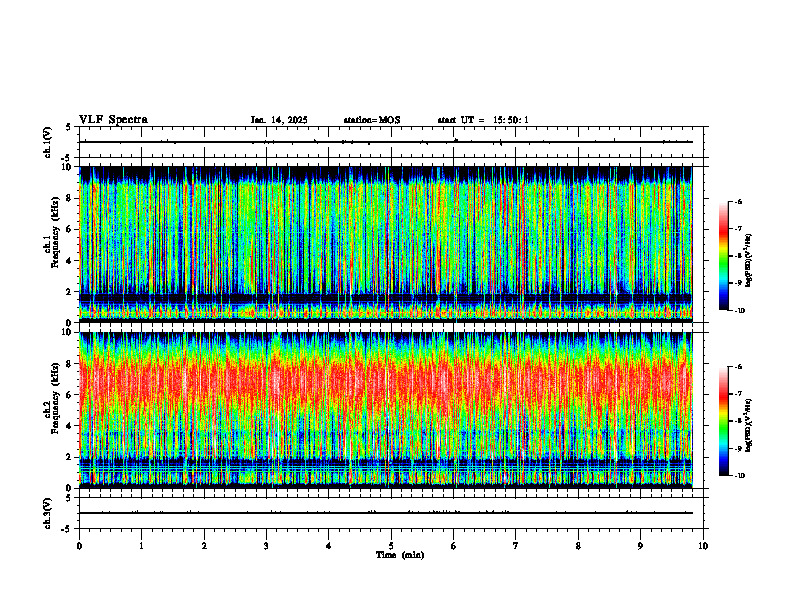
Task: Click the log(PSD) label of ch.1 colorbar
Action: (x=749, y=261)
